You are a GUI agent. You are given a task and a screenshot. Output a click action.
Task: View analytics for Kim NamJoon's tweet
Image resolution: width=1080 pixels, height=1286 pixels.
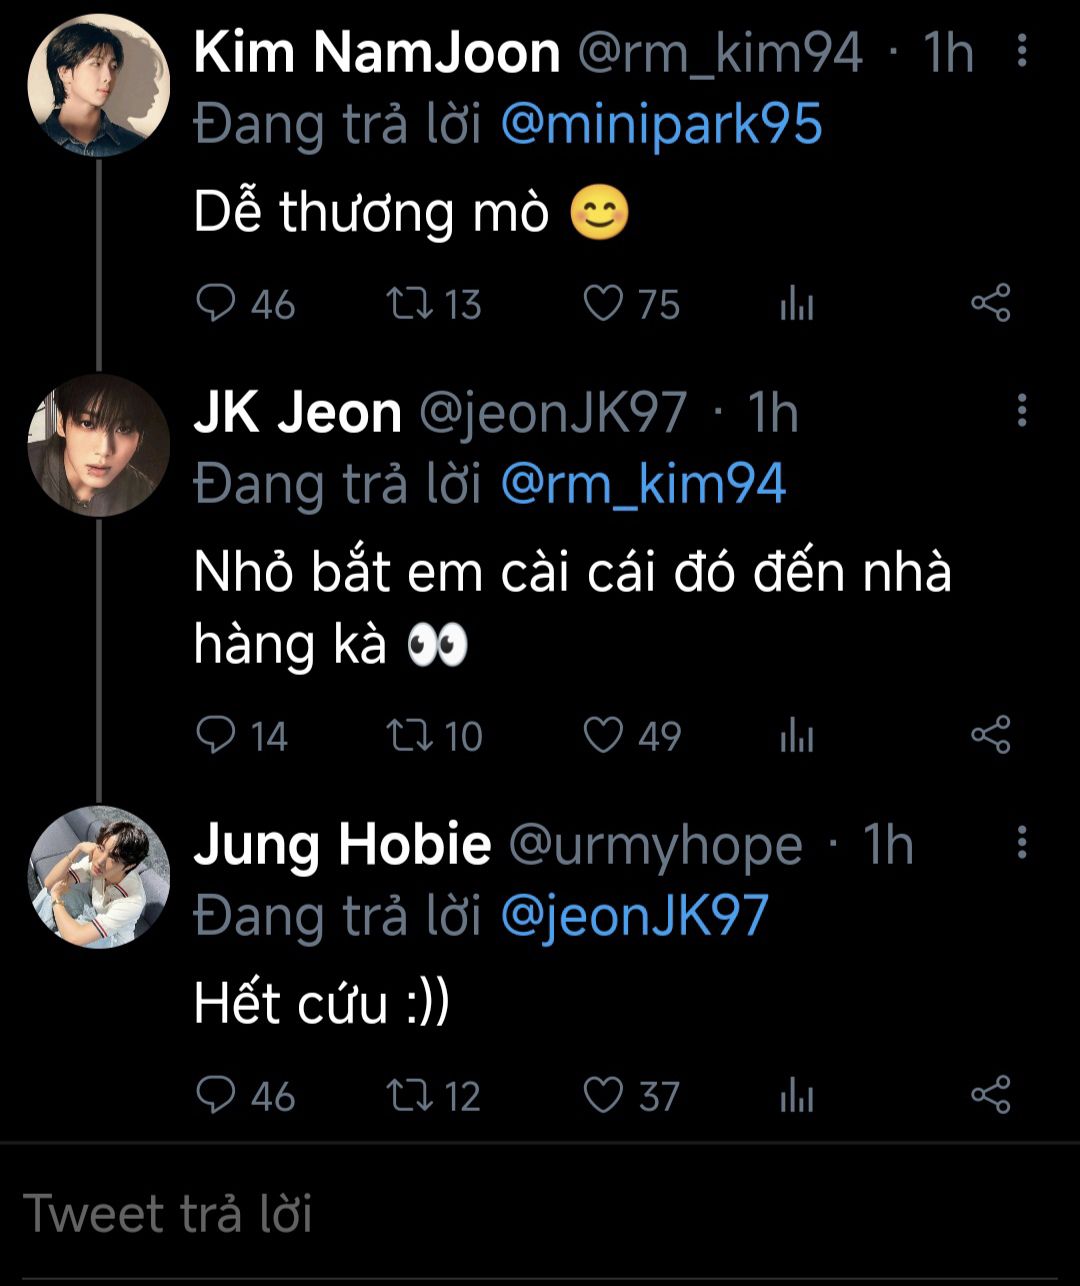tap(797, 303)
